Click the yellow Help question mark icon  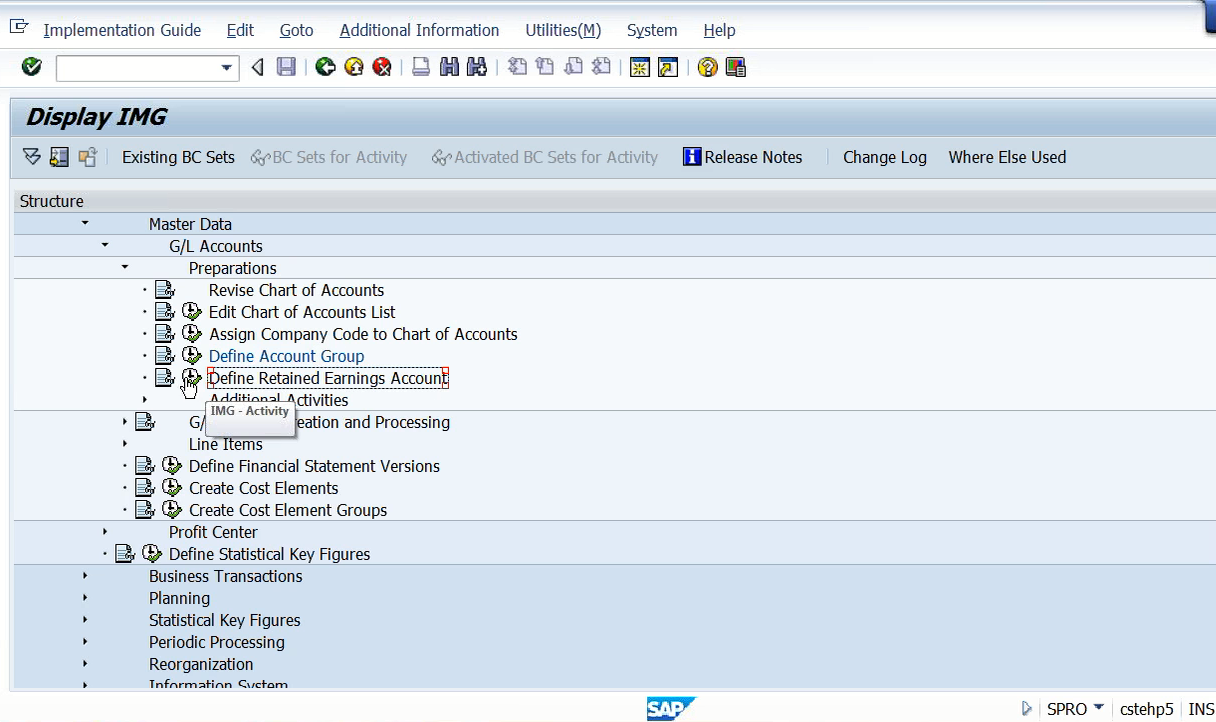708,67
